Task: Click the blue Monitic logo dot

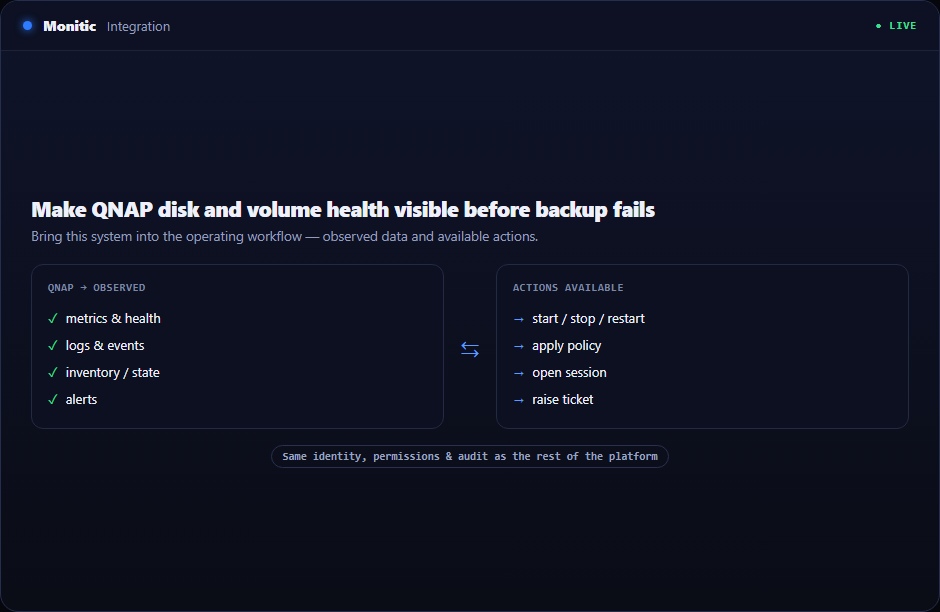Action: click(x=28, y=26)
